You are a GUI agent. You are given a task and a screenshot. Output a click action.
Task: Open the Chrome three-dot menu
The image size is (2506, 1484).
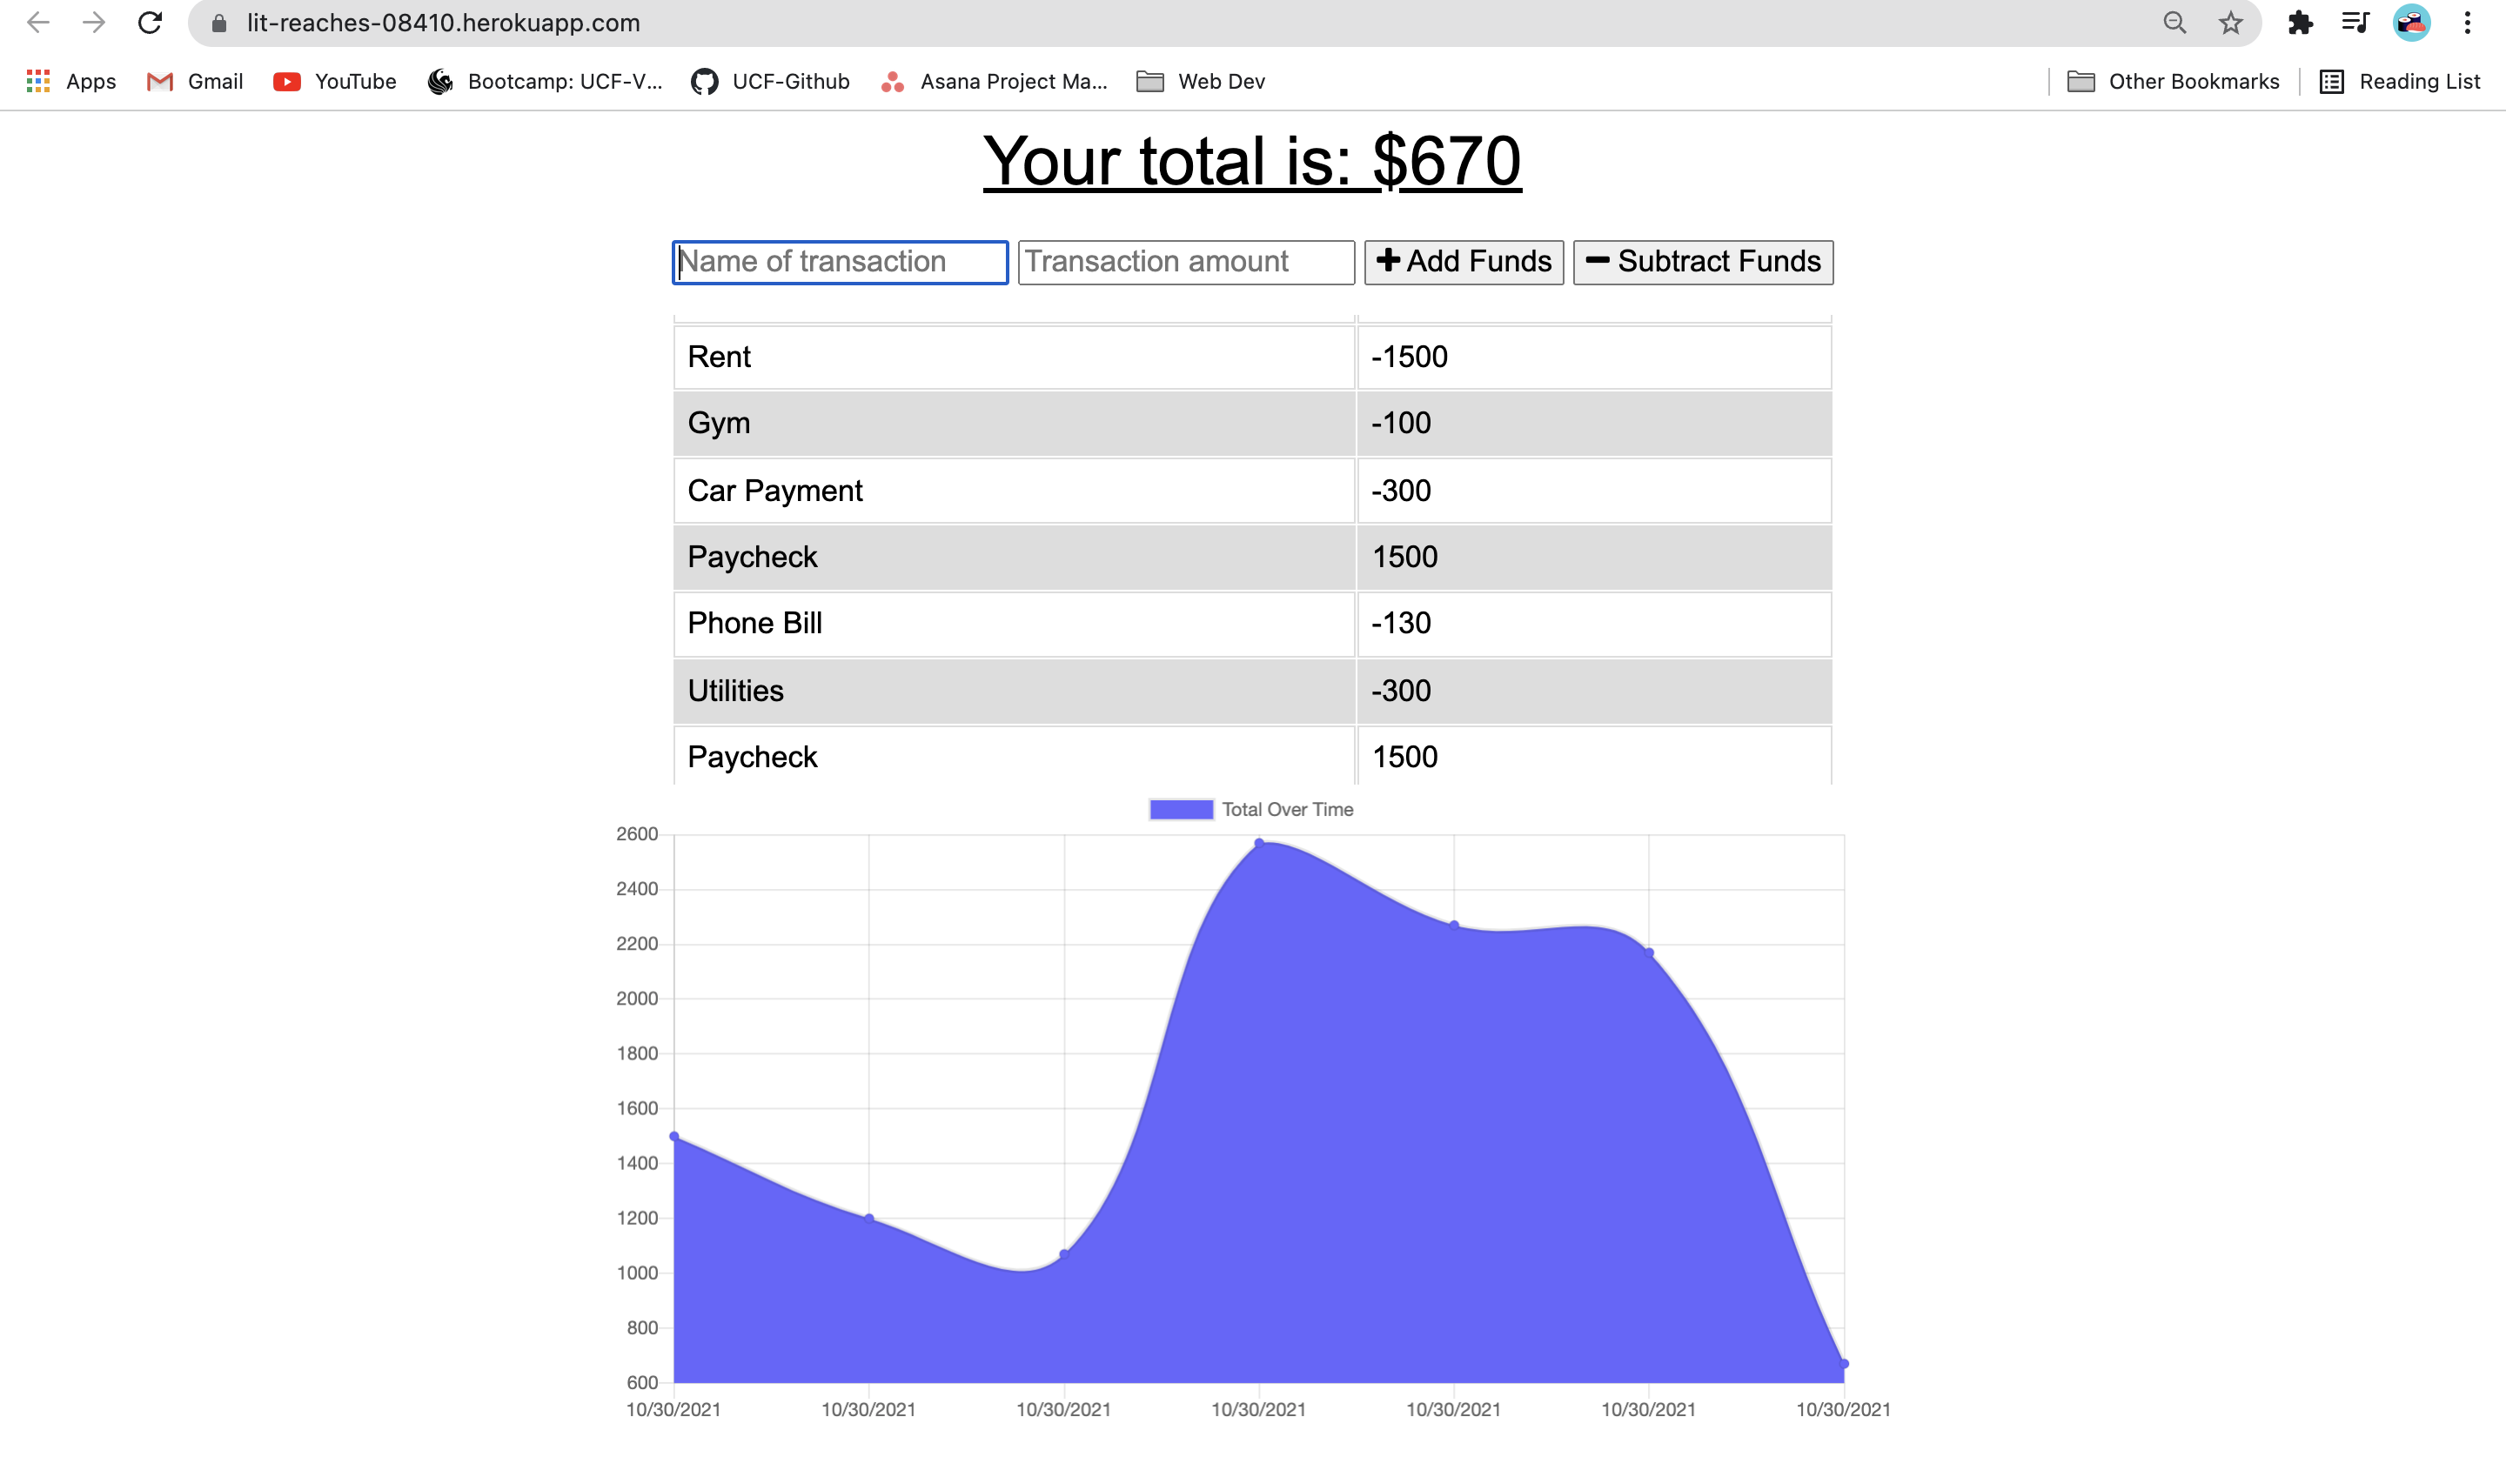coord(2466,22)
